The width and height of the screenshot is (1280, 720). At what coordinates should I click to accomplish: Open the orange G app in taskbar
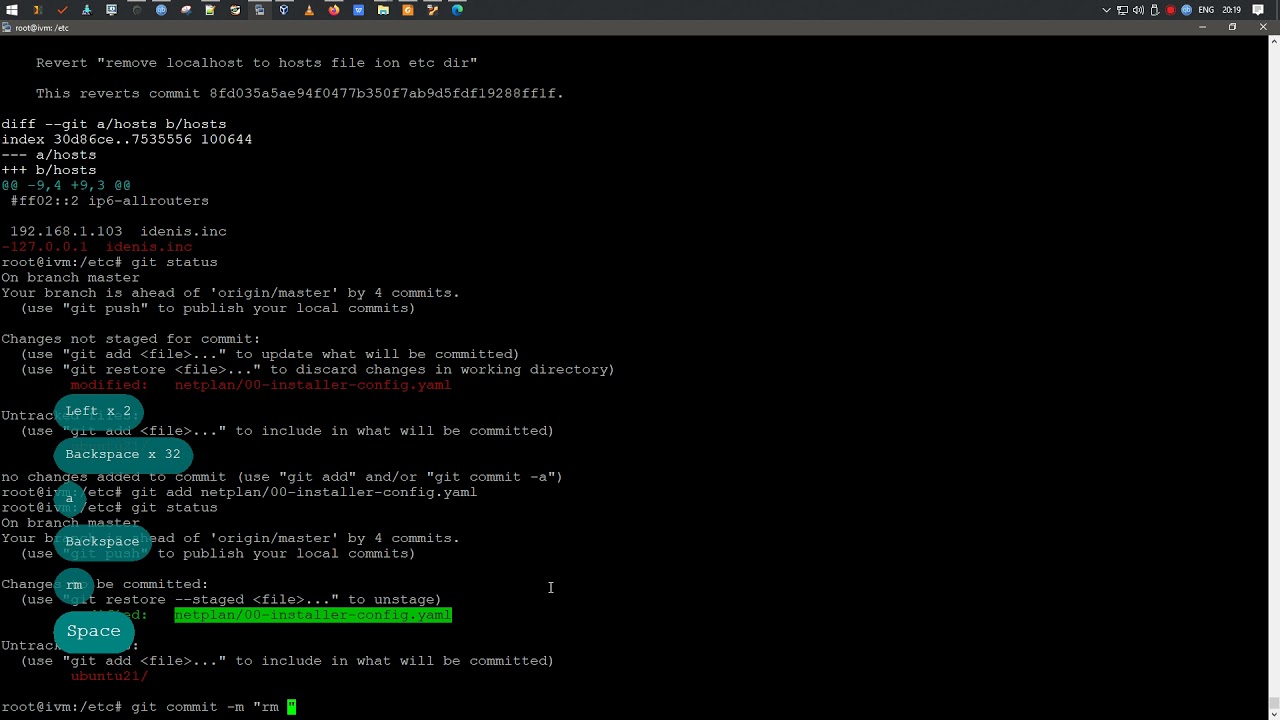click(407, 10)
